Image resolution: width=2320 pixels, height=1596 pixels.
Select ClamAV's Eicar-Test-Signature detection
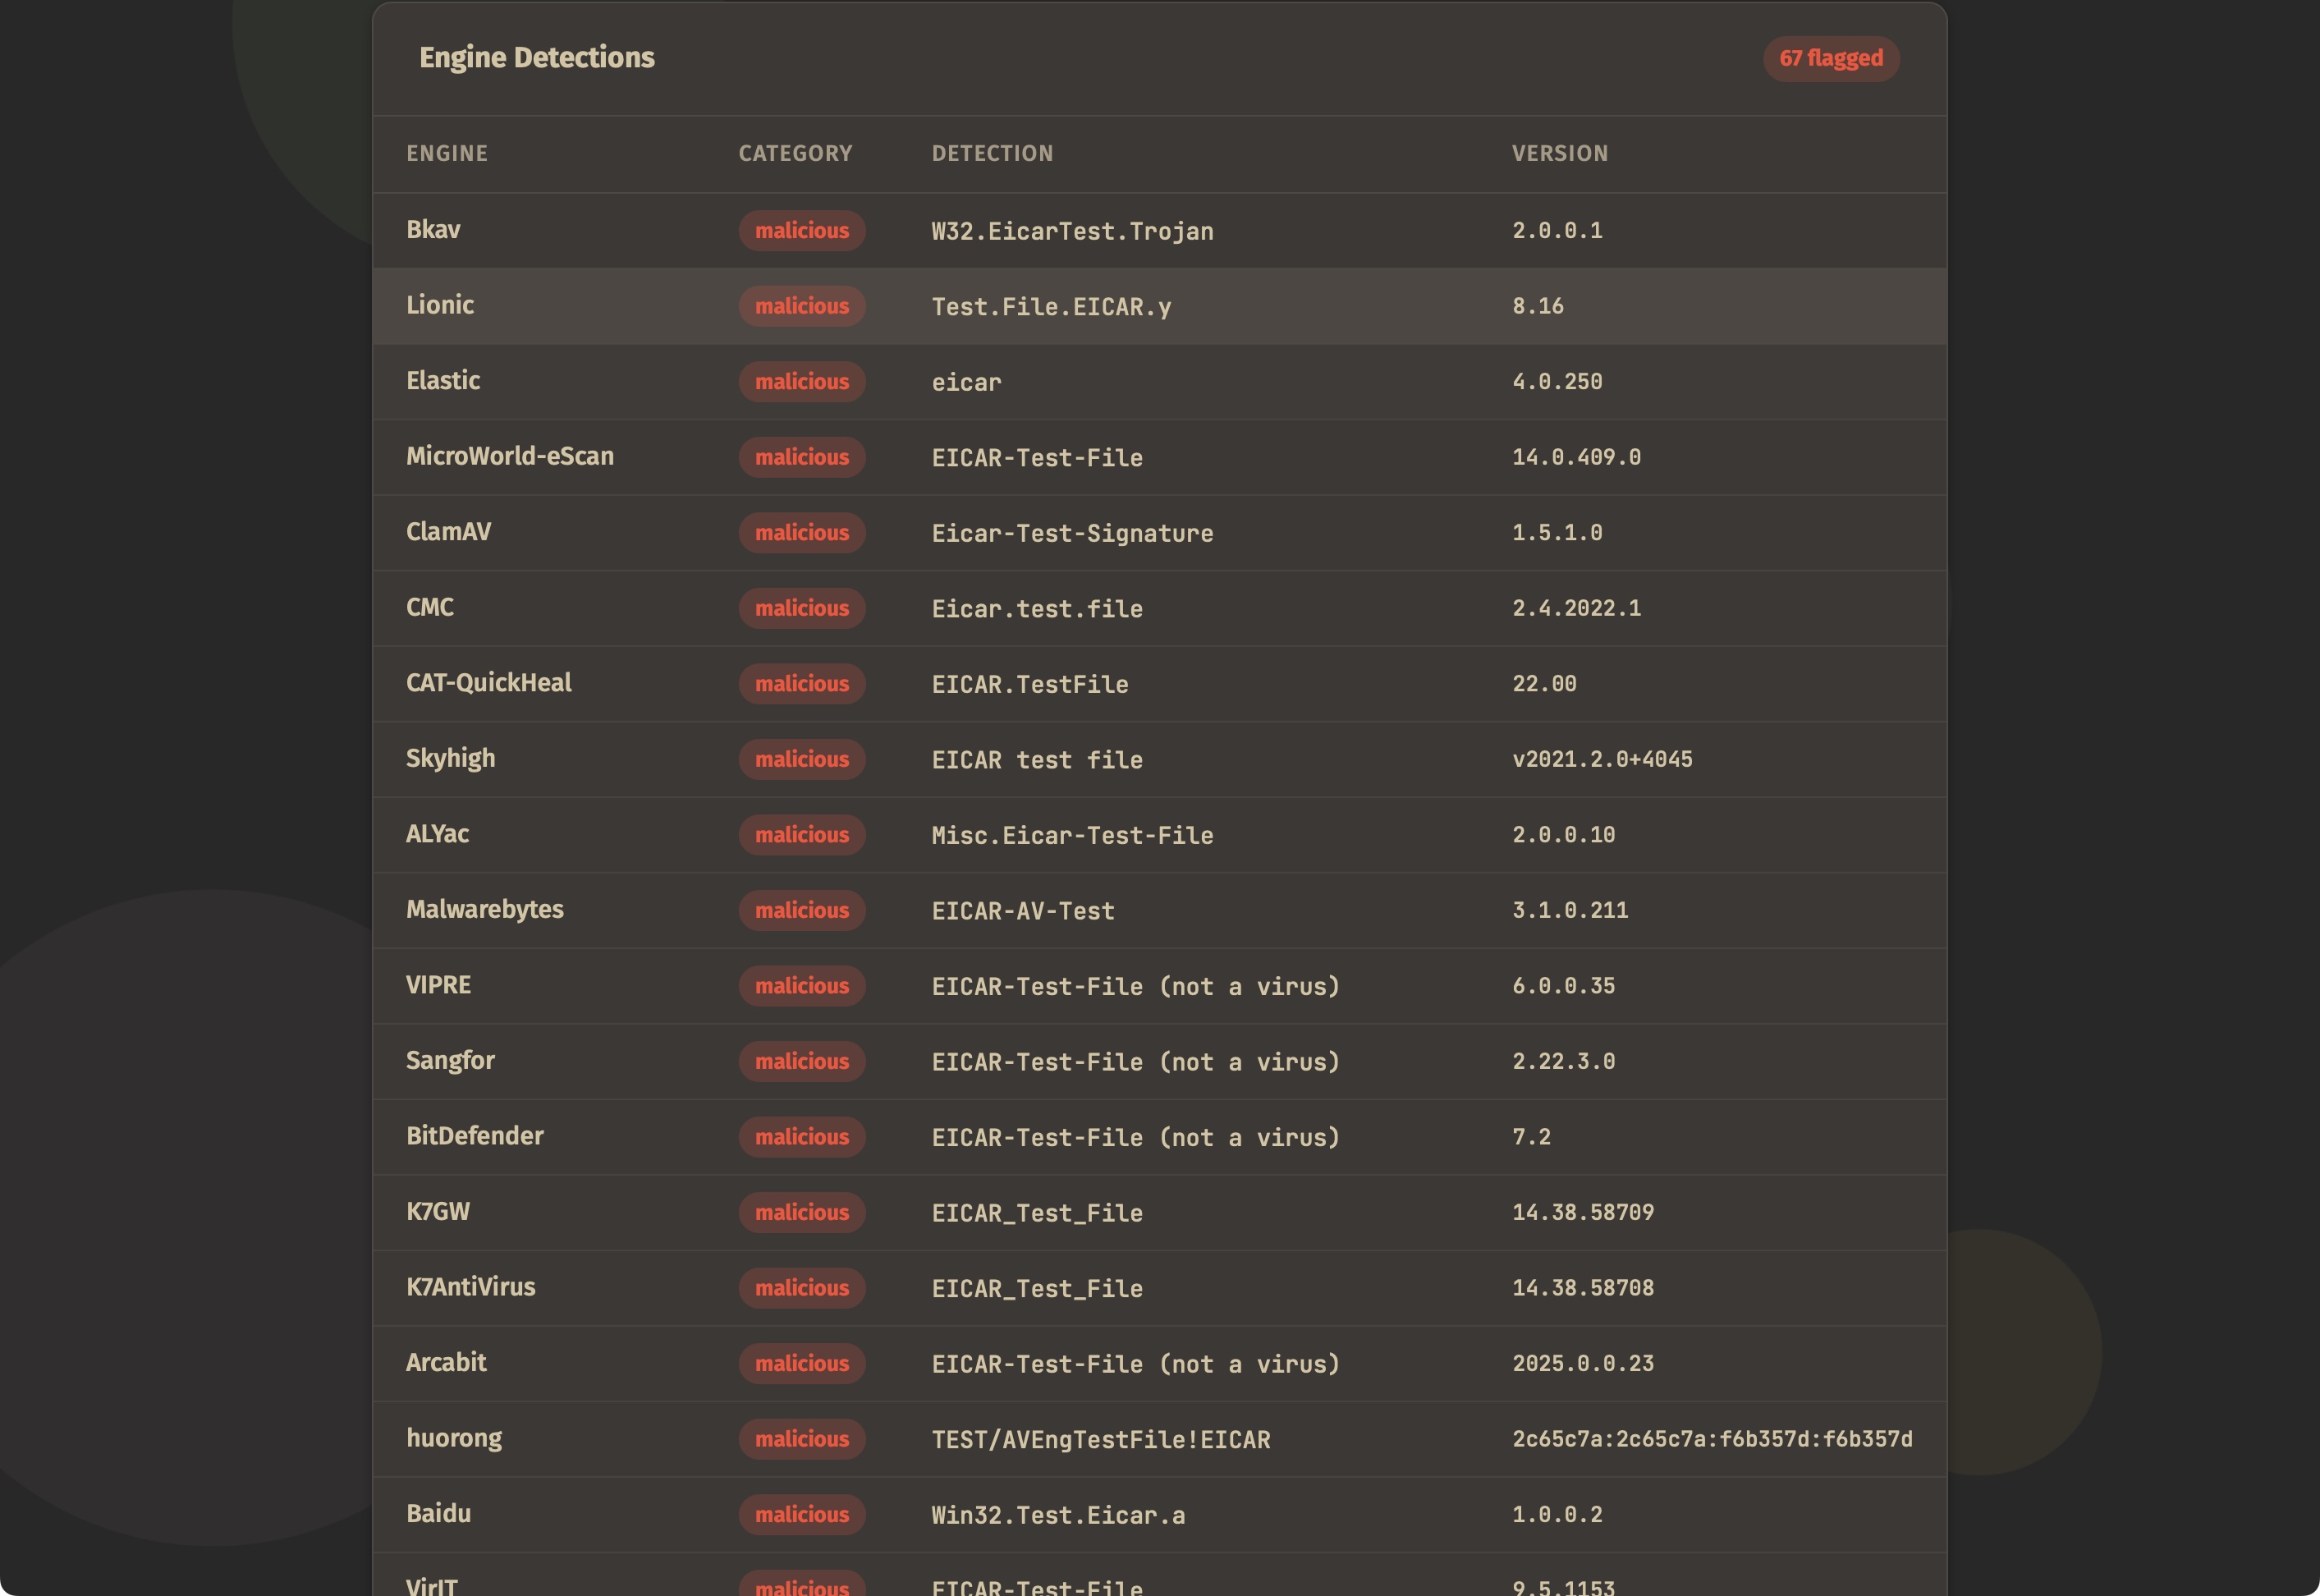[1072, 533]
